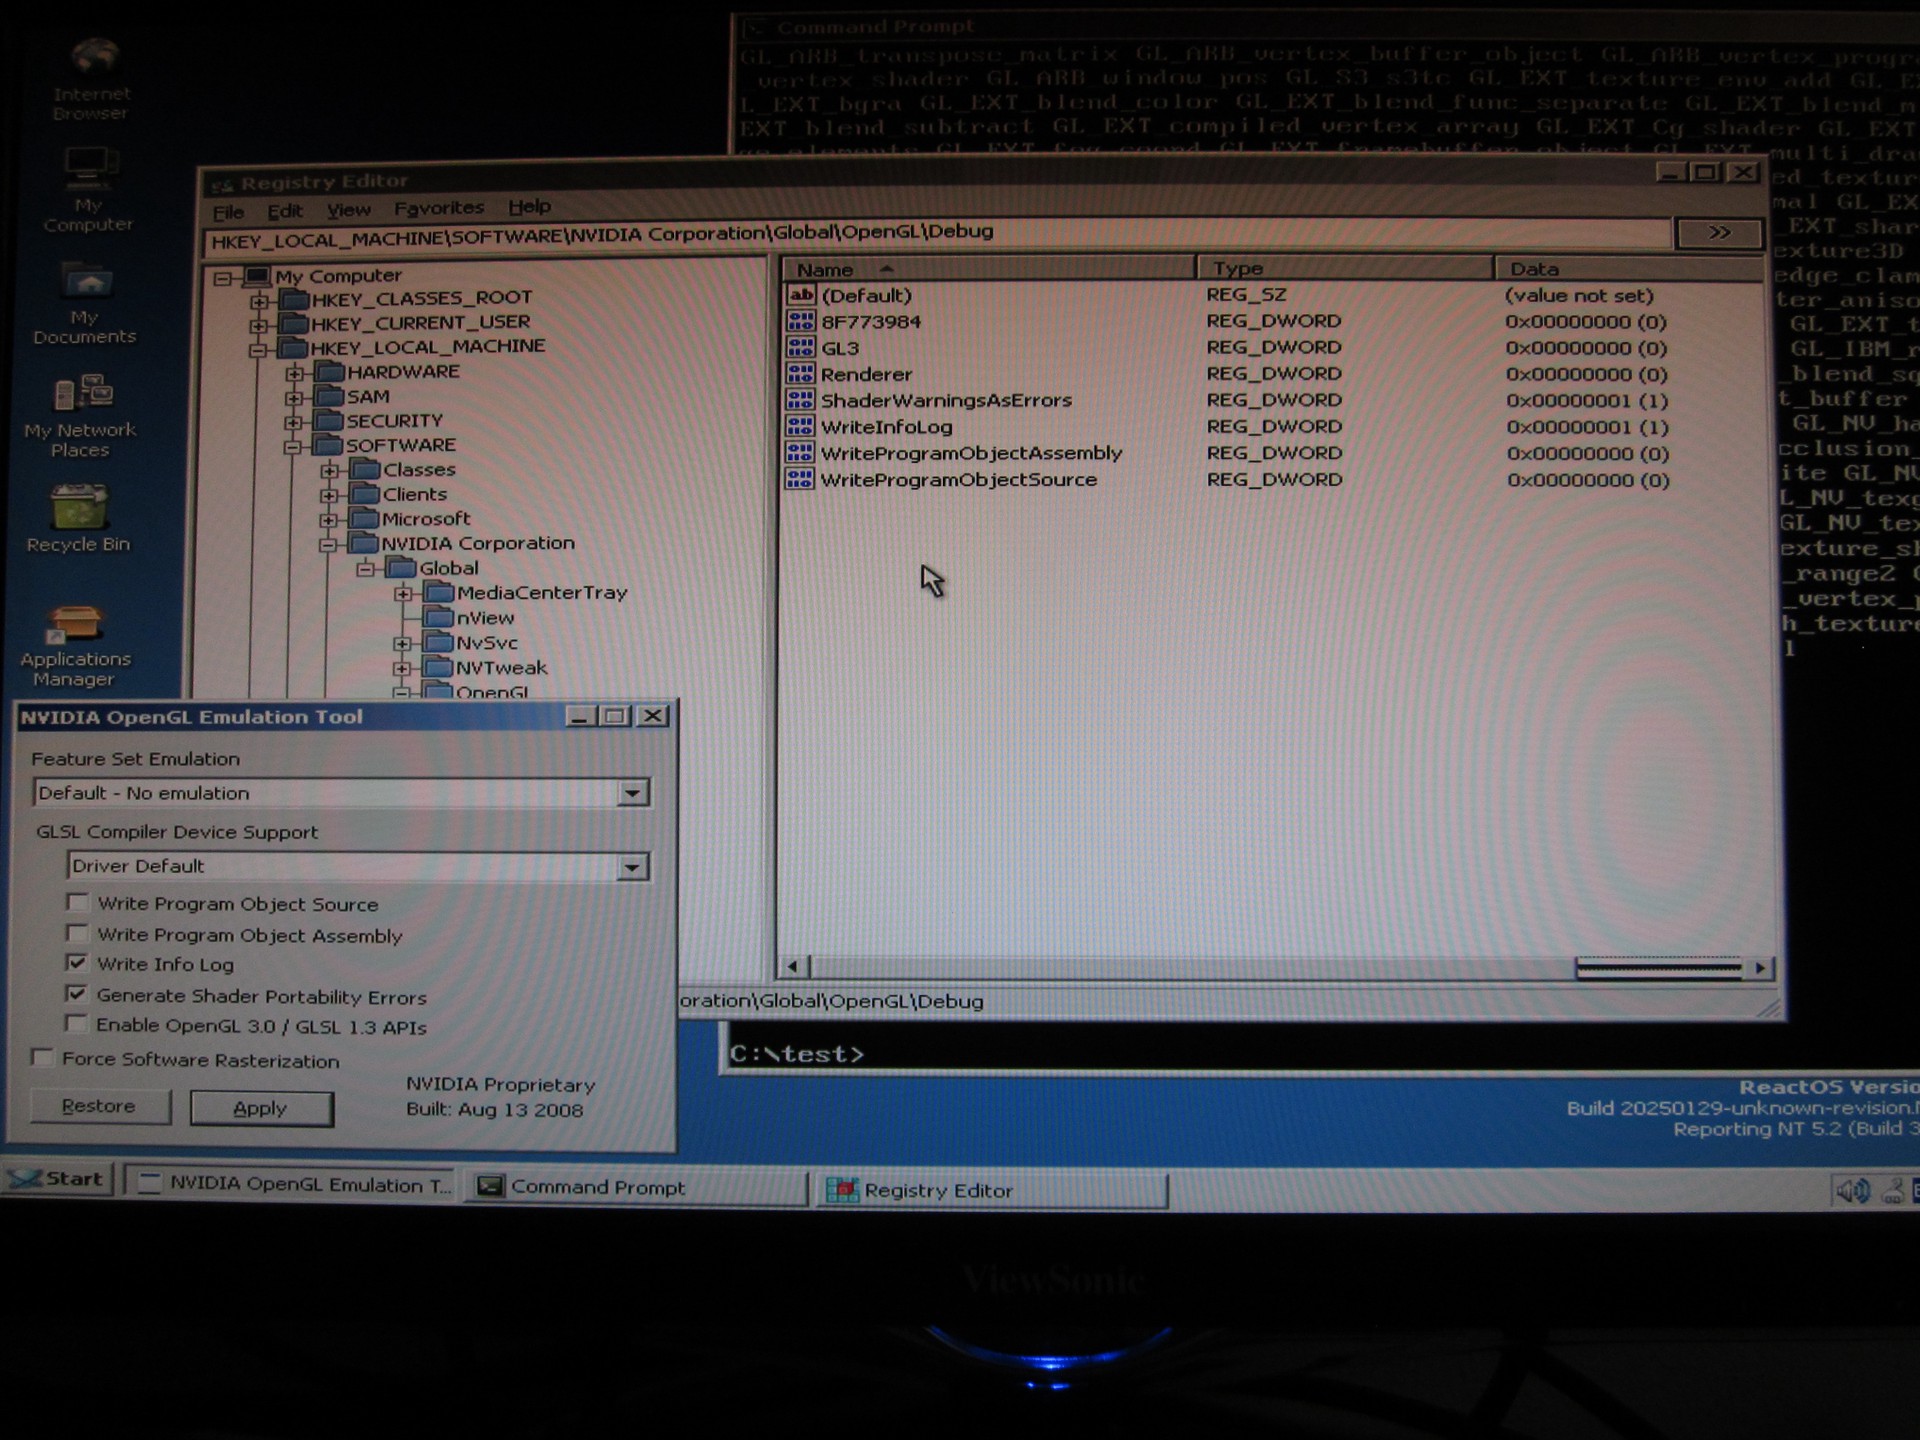Switch to Registry Editor in taskbar
1920x1440 pixels.
pos(993,1190)
